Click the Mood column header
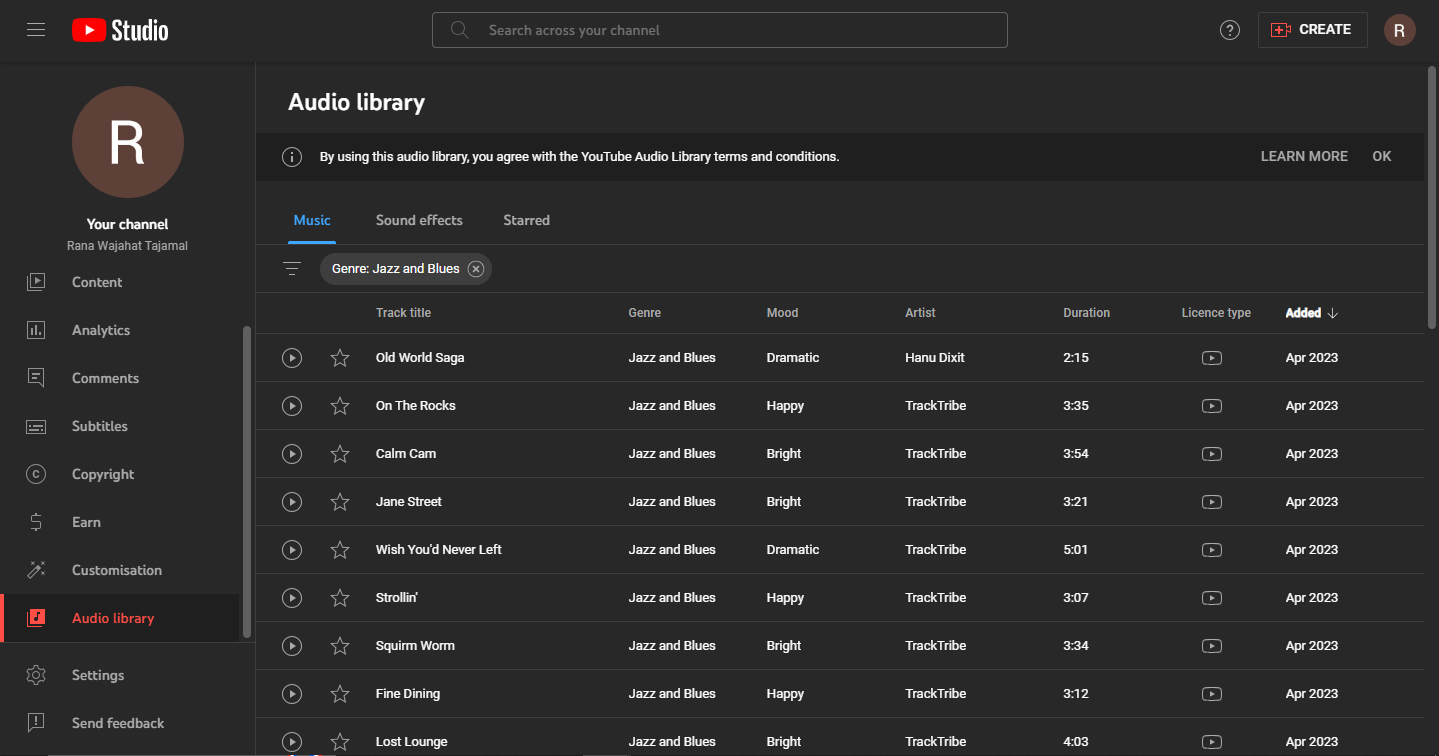1439x756 pixels. pyautogui.click(x=783, y=313)
